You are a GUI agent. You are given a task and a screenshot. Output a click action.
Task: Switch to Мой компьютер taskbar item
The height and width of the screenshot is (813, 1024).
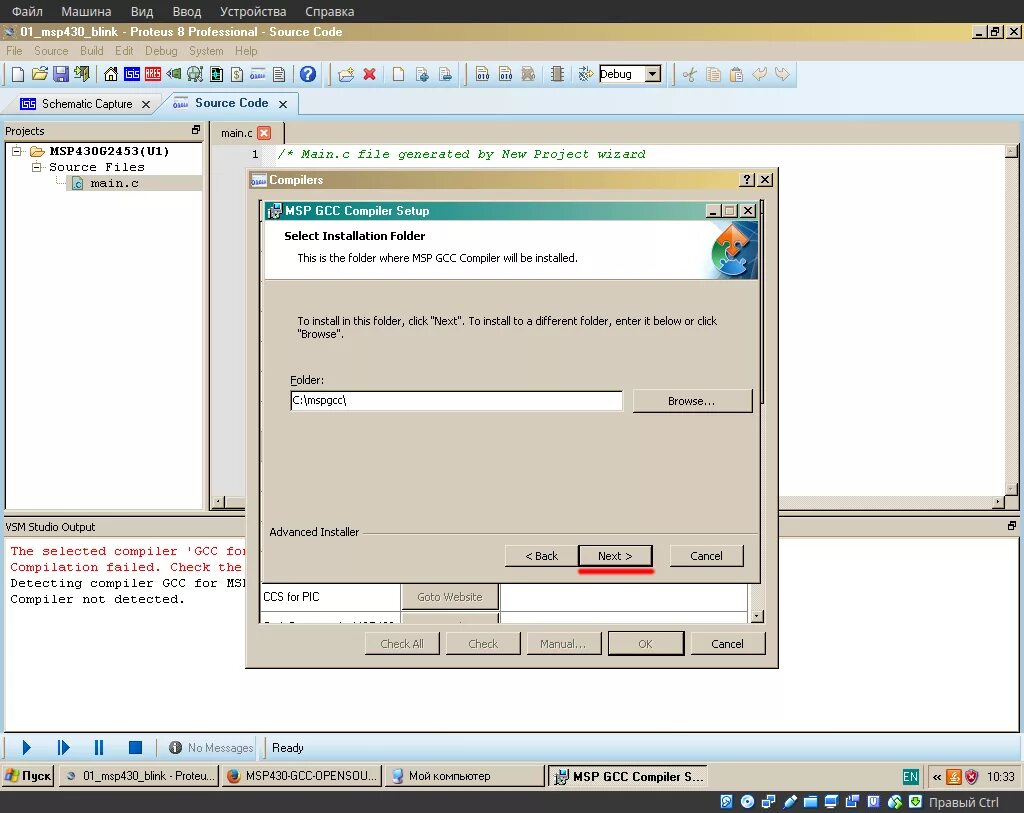[464, 776]
